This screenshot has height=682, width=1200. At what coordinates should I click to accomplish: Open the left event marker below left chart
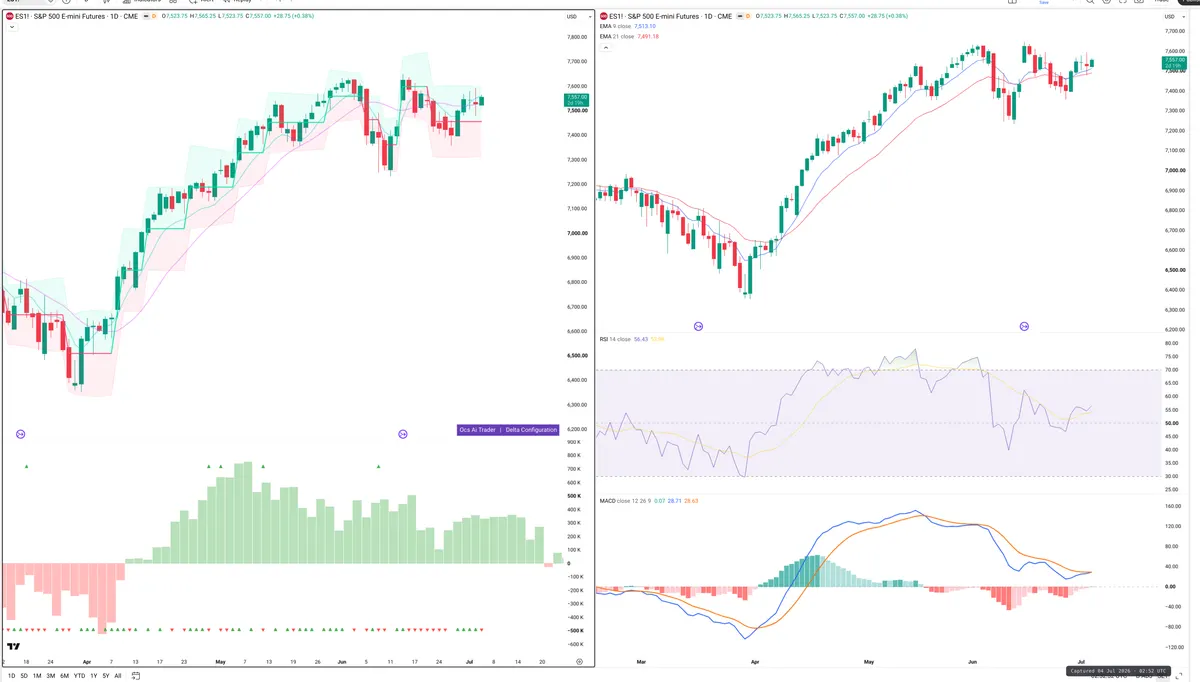(x=21, y=434)
